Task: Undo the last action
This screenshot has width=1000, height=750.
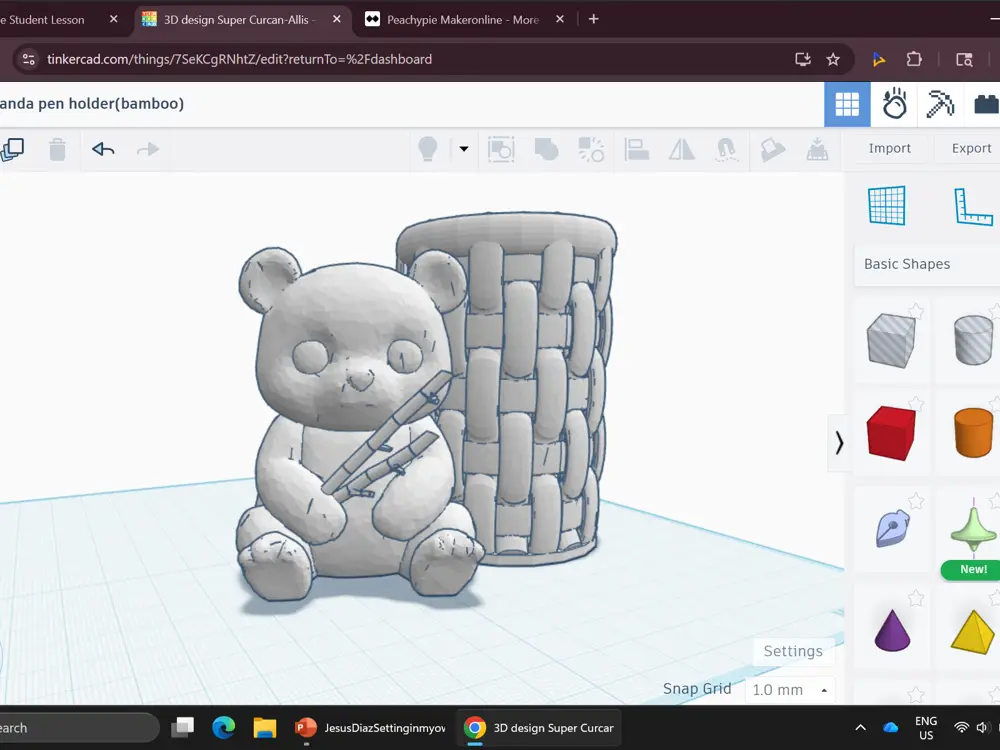Action: click(x=103, y=149)
